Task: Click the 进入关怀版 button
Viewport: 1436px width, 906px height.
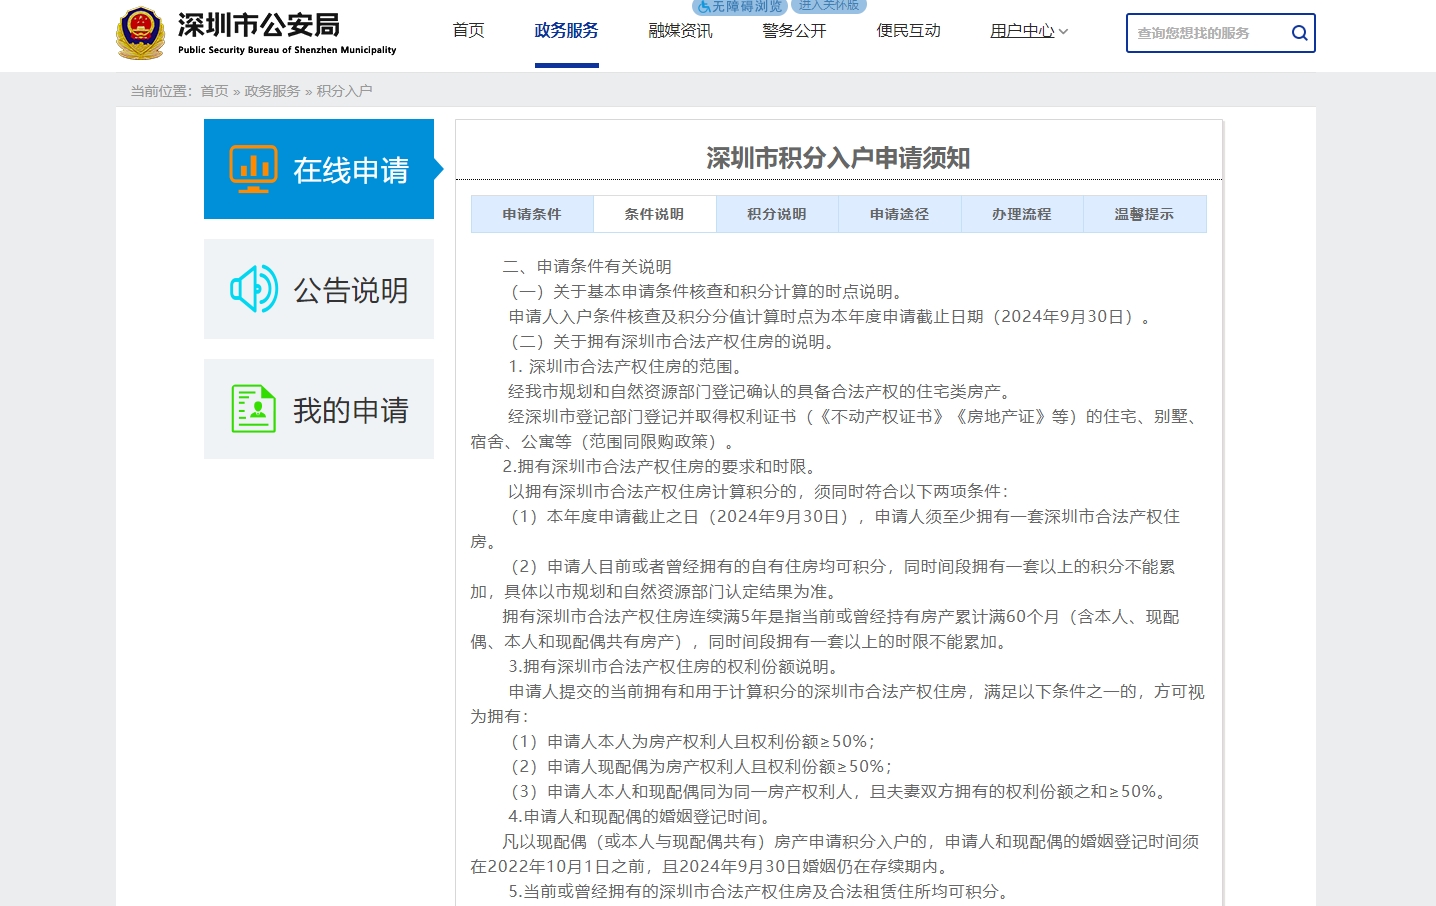Action: point(829,6)
